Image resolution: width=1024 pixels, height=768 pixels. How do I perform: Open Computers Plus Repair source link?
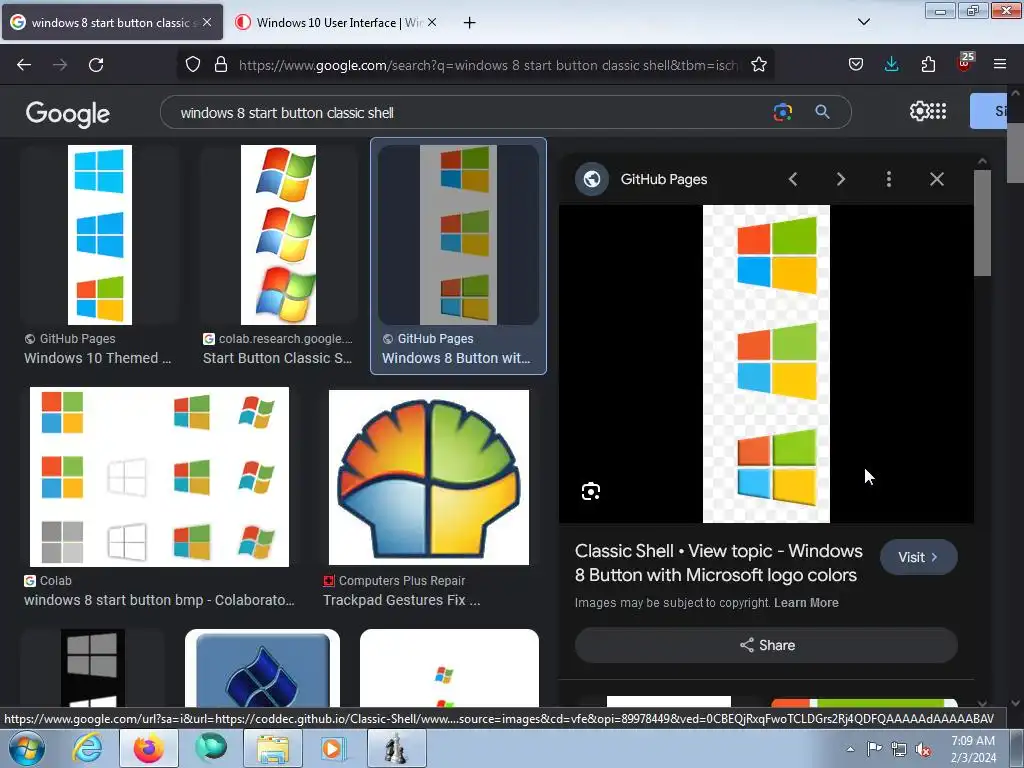point(394,581)
